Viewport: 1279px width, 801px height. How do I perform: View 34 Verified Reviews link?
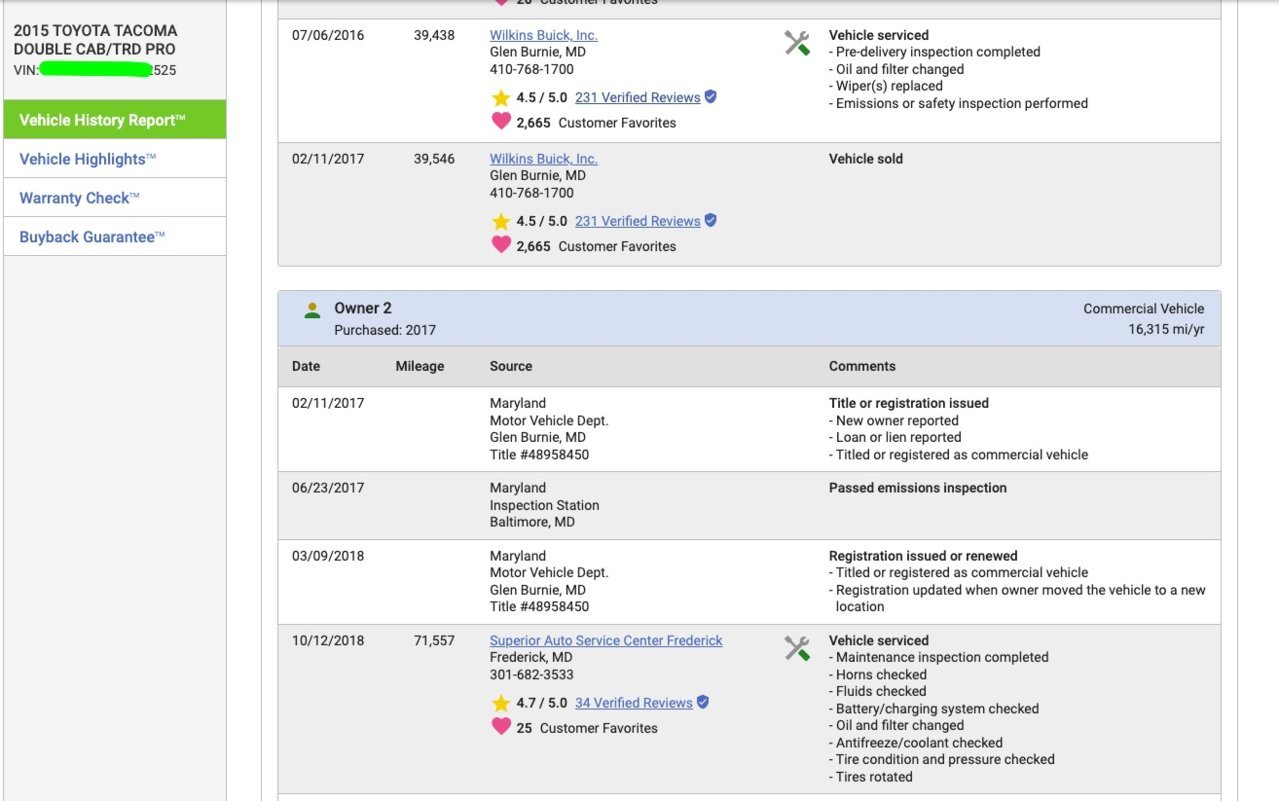pos(633,703)
